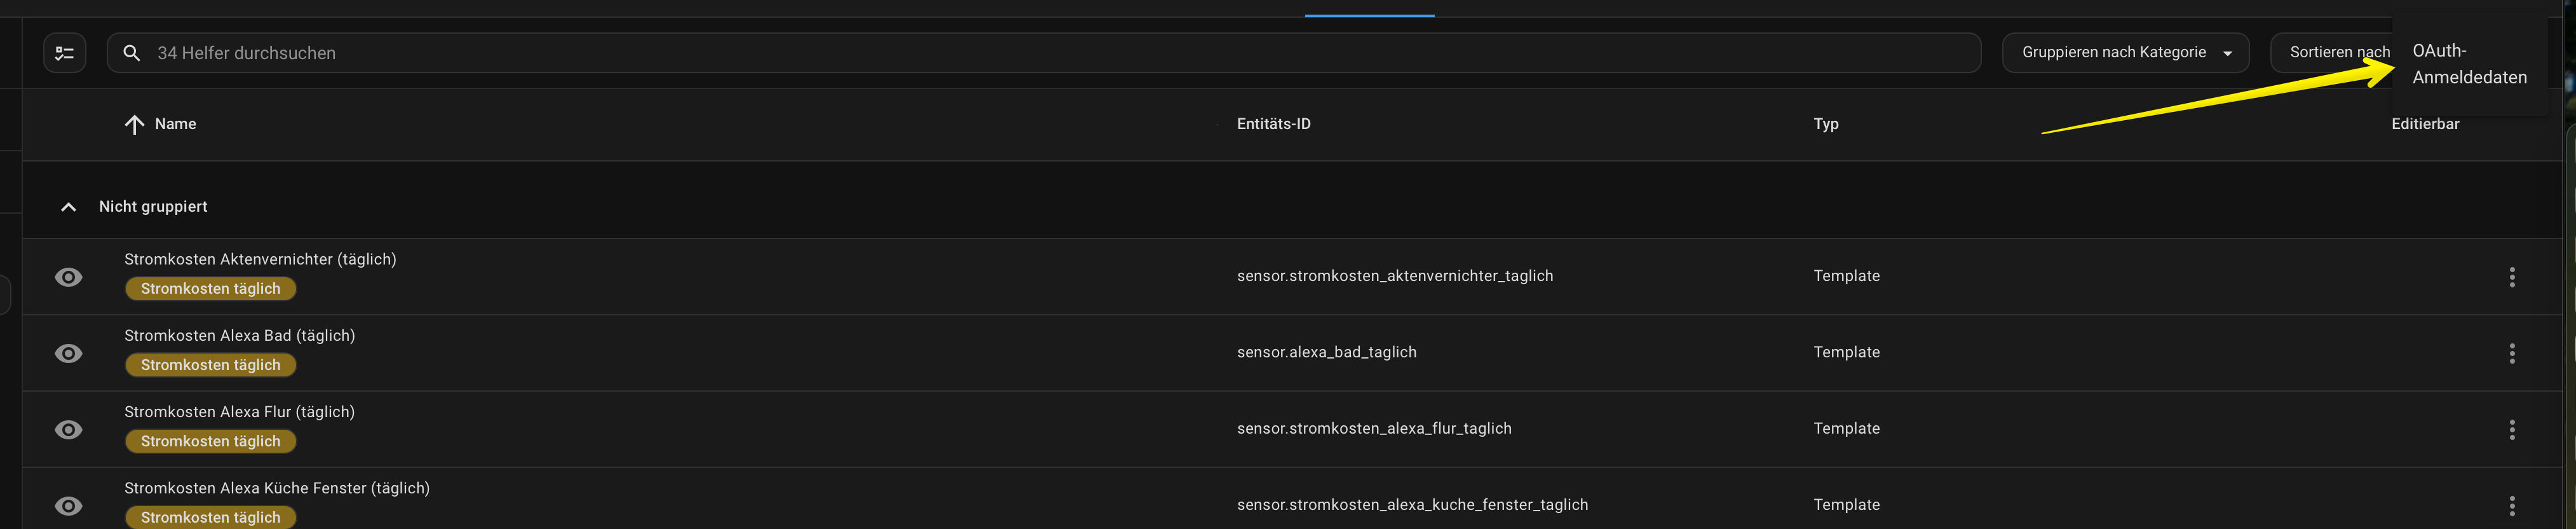Viewport: 2576px width, 529px height.
Task: Toggle eye icon for Stromkosten Aktenvernichter row
Action: coord(68,277)
